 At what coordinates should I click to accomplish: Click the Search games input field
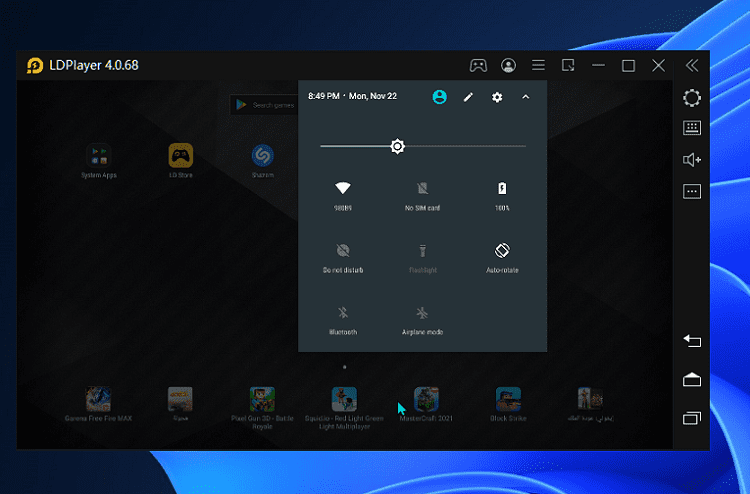click(x=264, y=105)
